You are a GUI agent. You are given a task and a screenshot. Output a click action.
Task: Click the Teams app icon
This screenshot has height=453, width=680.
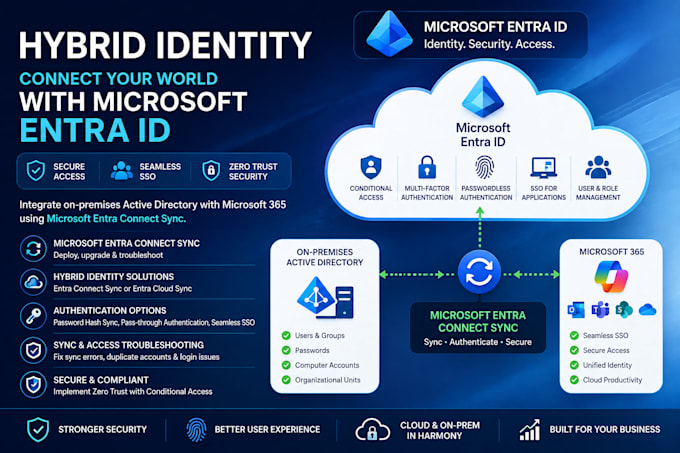click(x=600, y=310)
